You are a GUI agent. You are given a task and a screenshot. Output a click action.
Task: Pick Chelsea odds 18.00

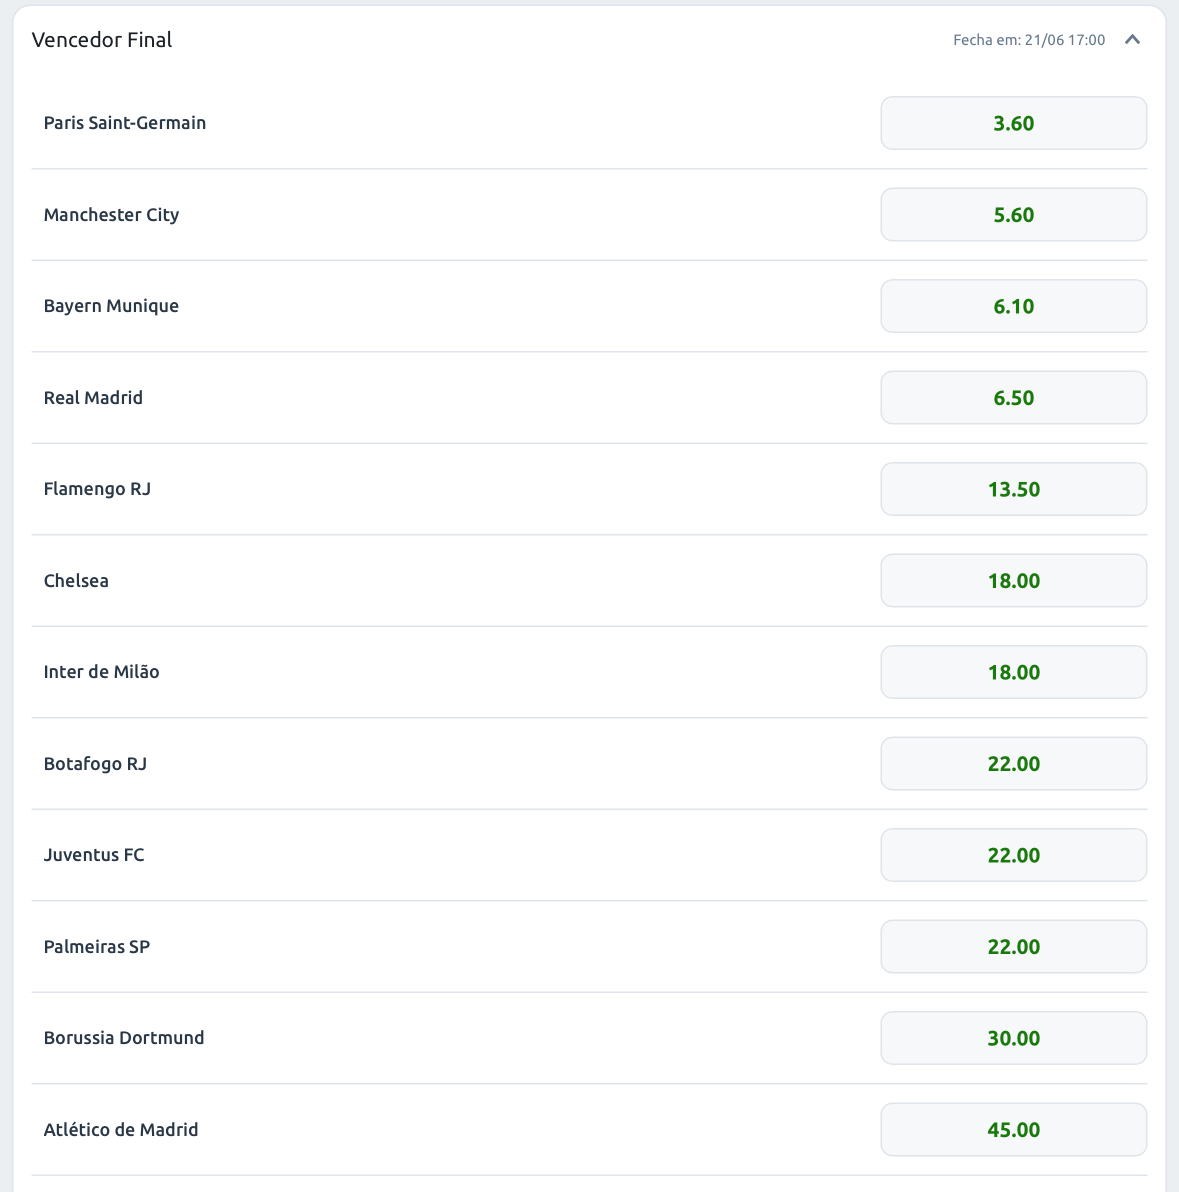1013,581
